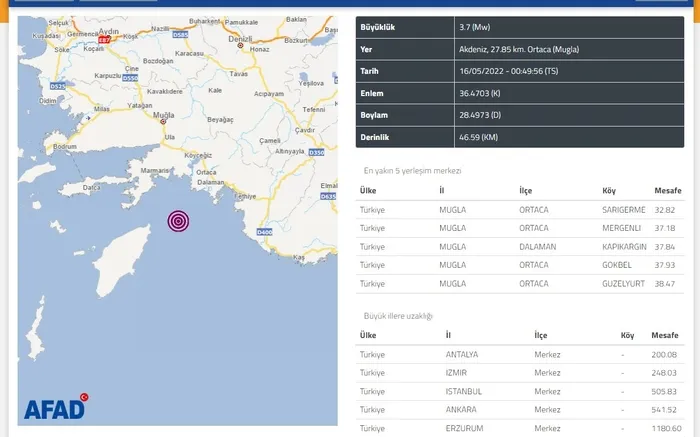The image size is (700, 437).
Task: Click the KAPIKARGIN village cell
Action: tap(624, 247)
